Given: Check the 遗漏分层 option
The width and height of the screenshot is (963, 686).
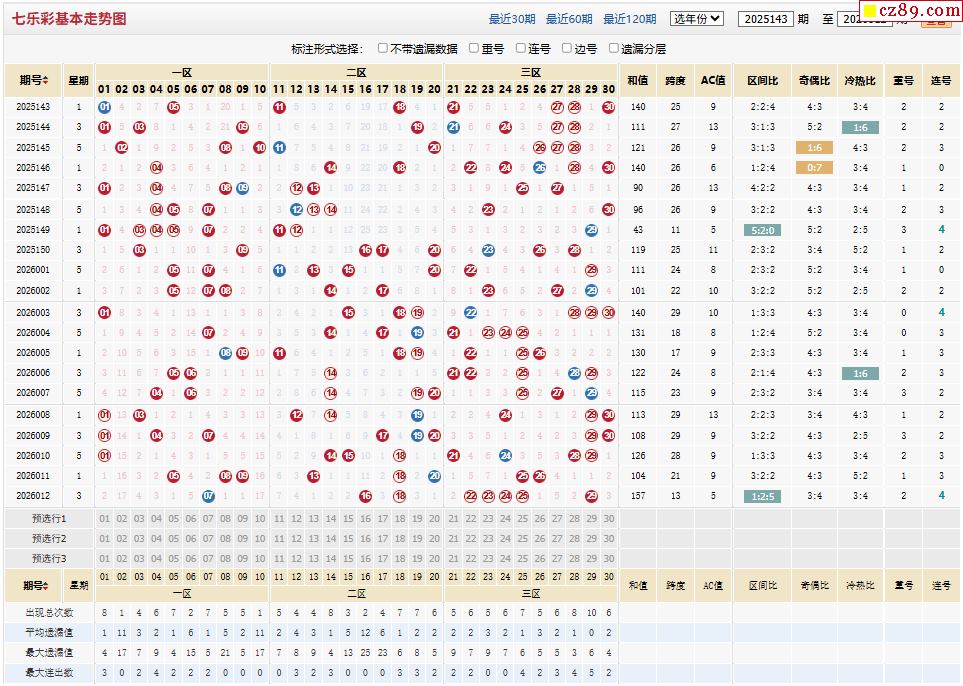Looking at the screenshot, I should click(613, 48).
